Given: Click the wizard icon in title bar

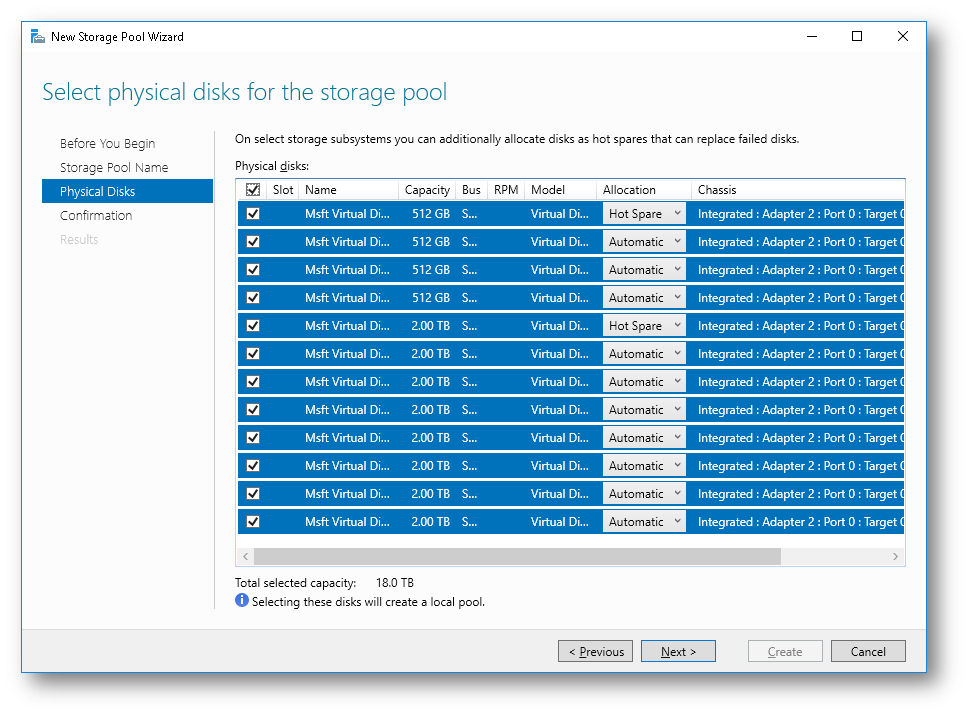Looking at the screenshot, I should [38, 37].
